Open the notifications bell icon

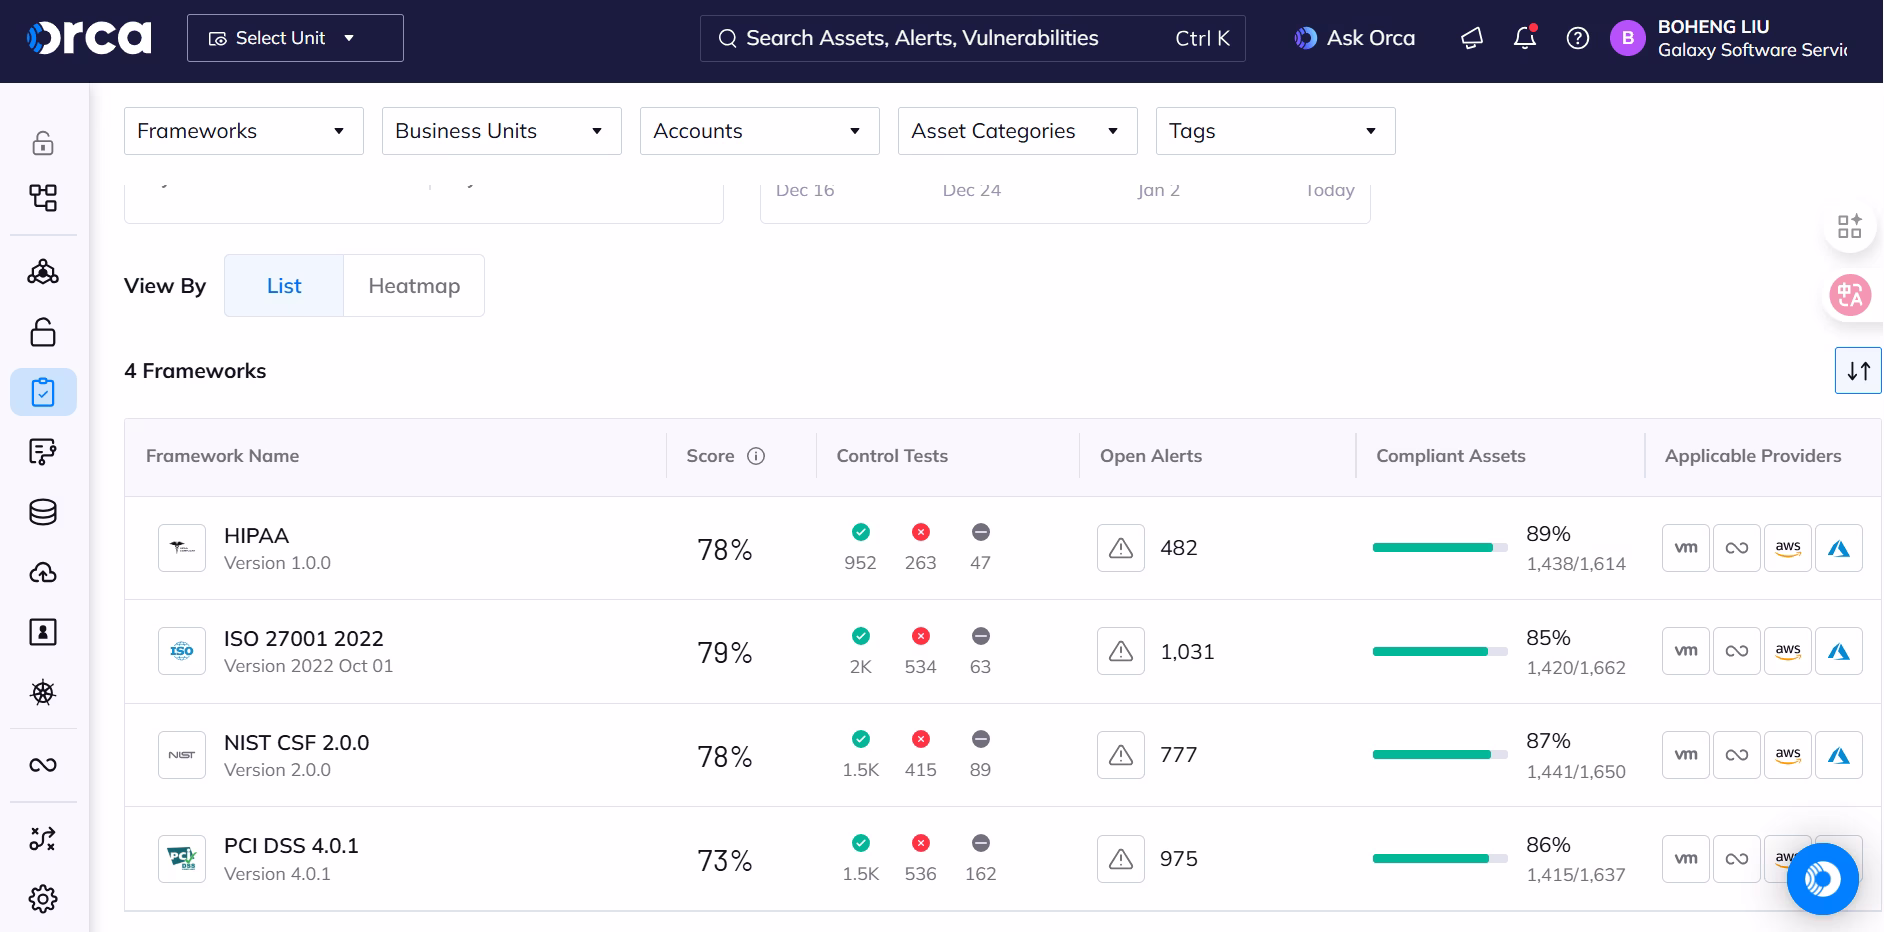1524,38
